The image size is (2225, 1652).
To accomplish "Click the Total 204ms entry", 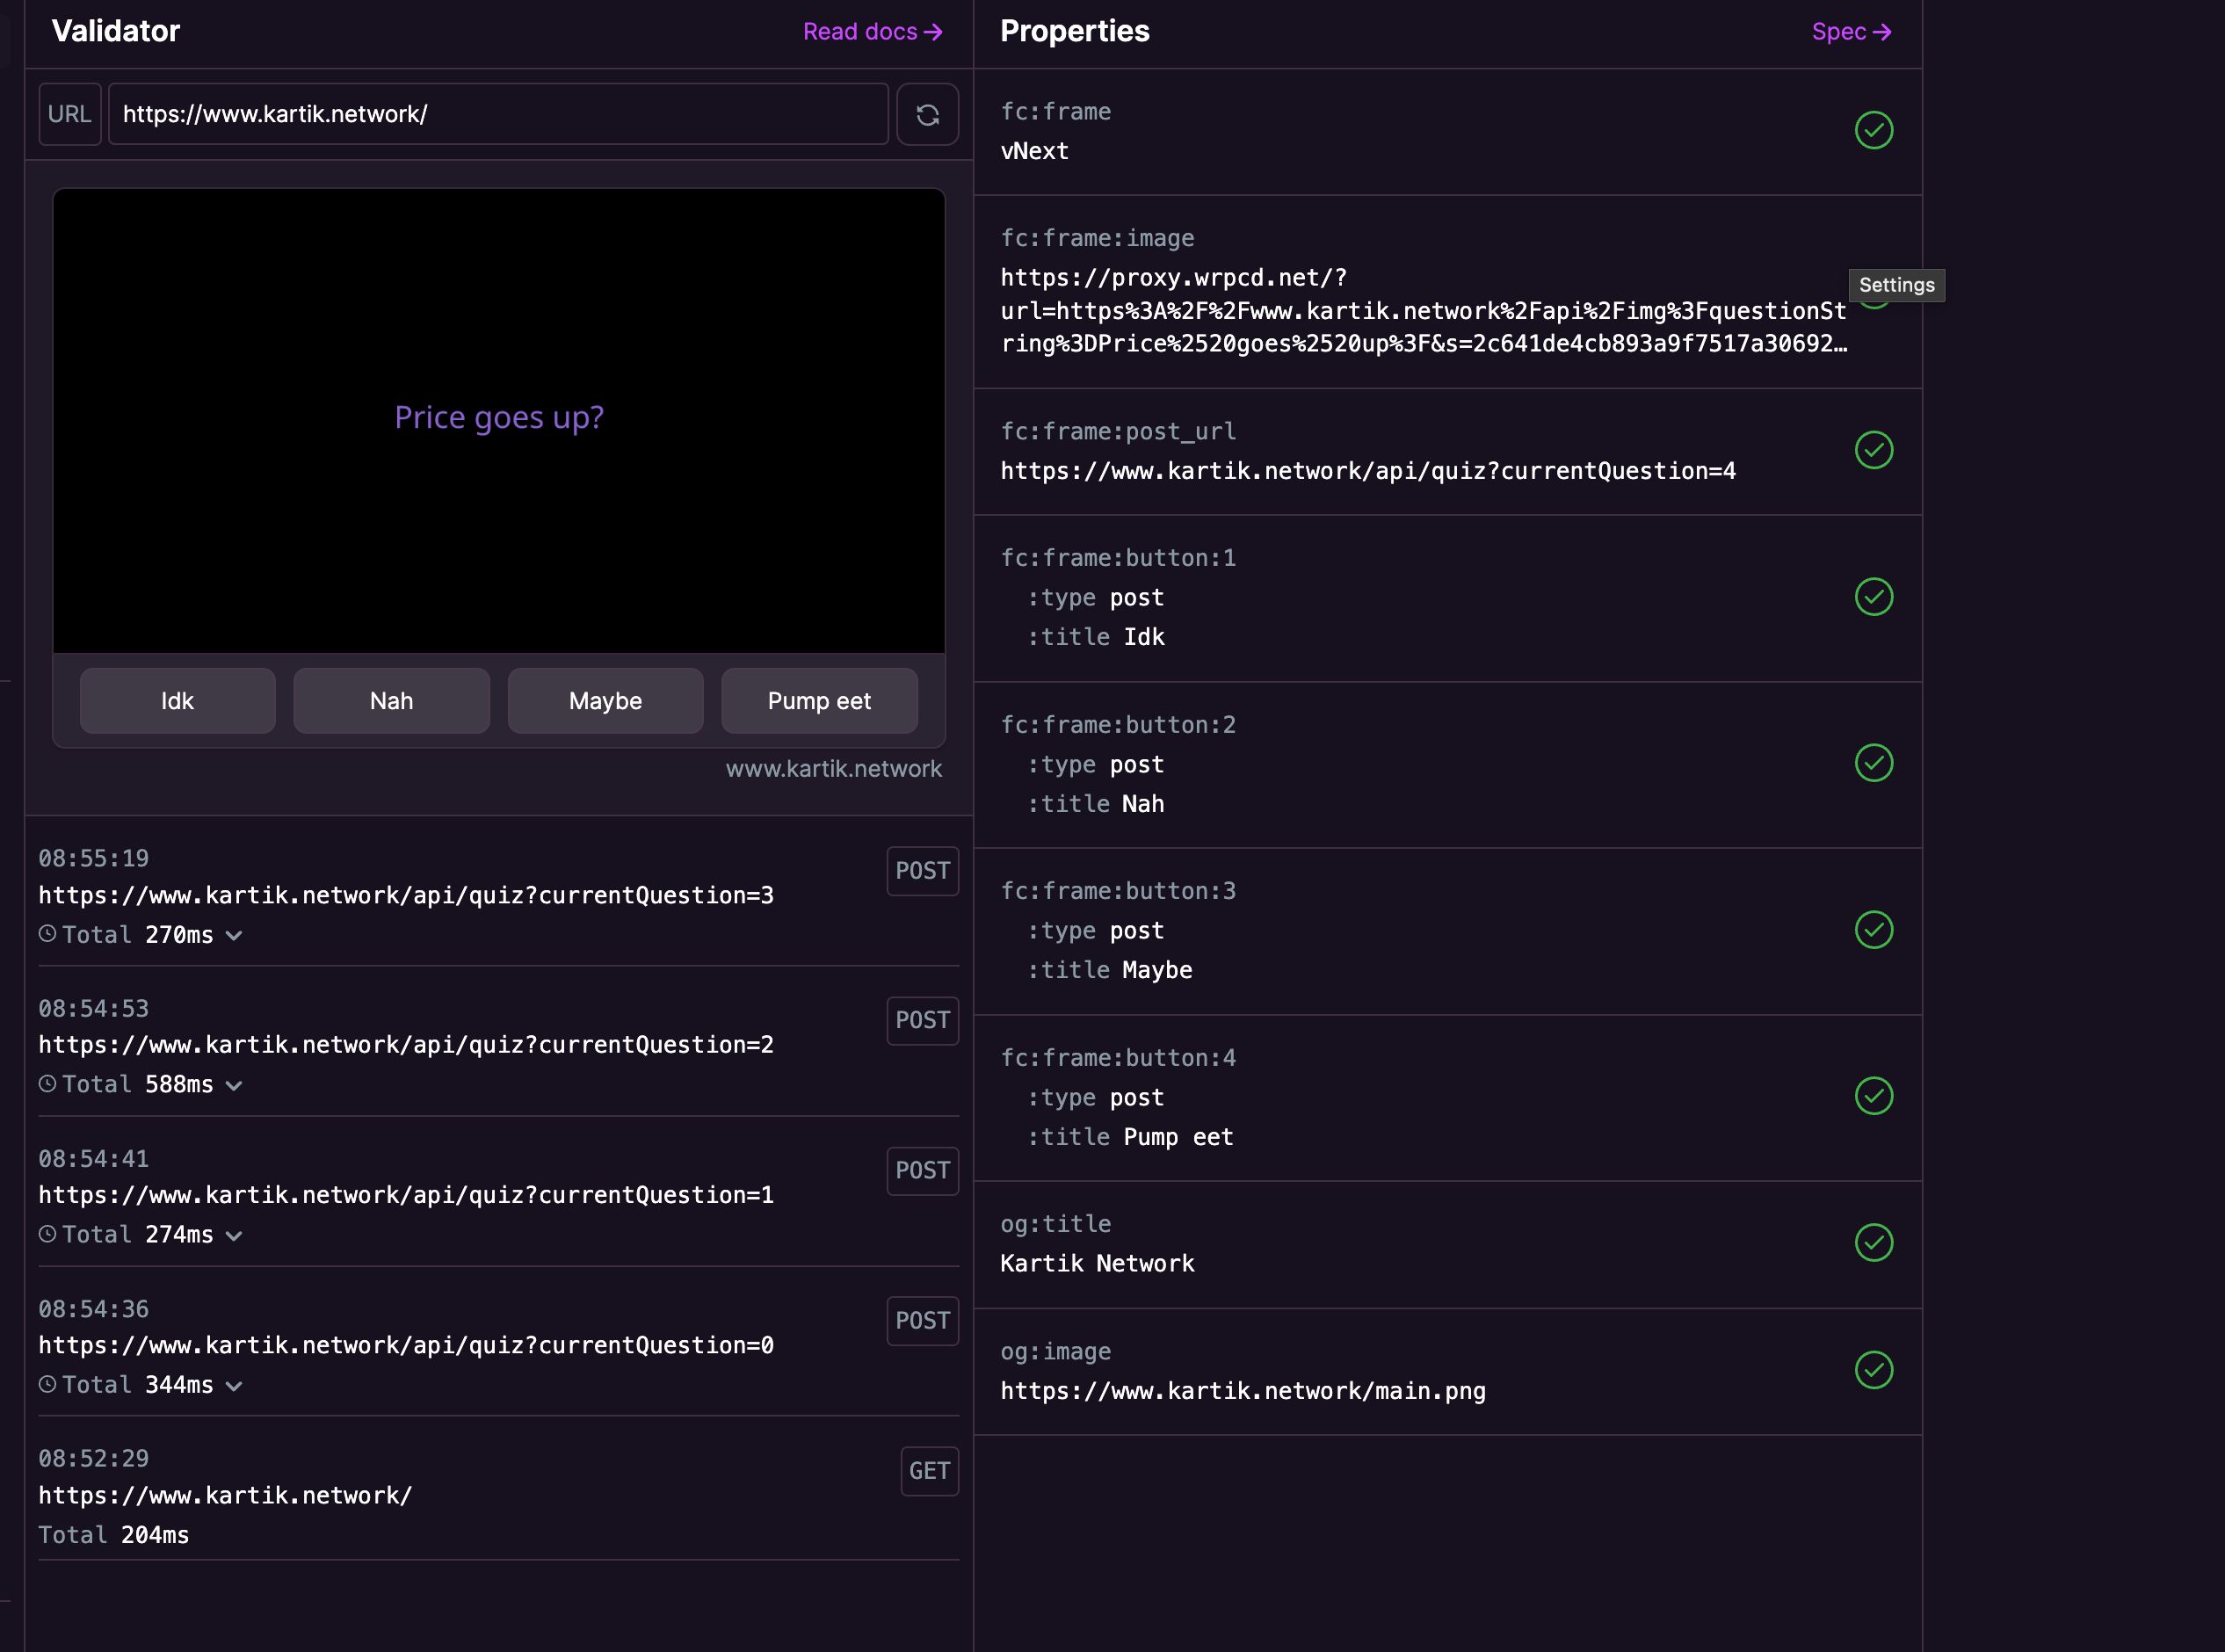I will [x=113, y=1535].
